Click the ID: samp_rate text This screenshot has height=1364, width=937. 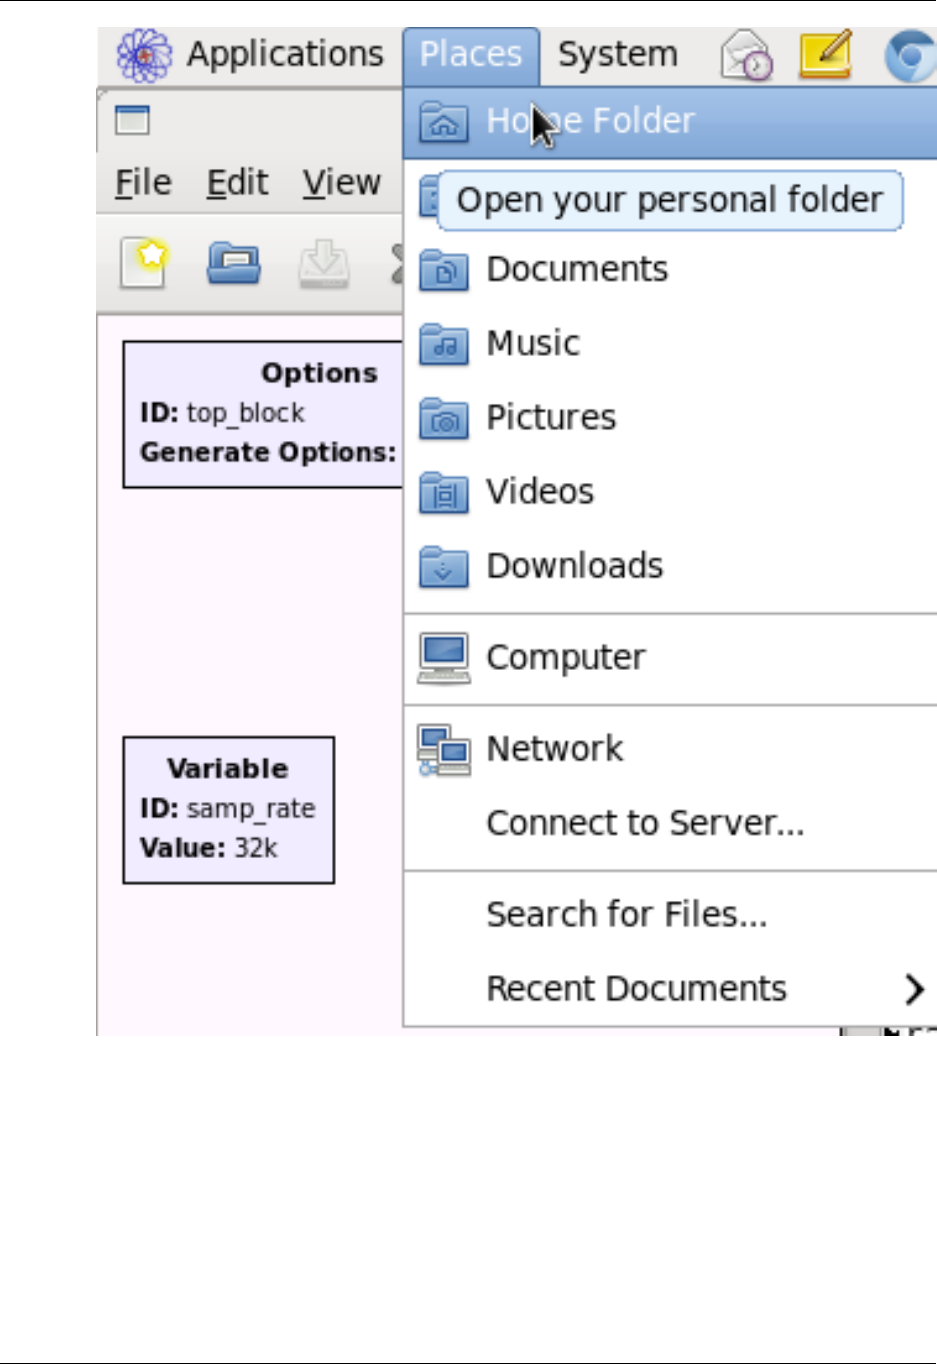click(228, 808)
